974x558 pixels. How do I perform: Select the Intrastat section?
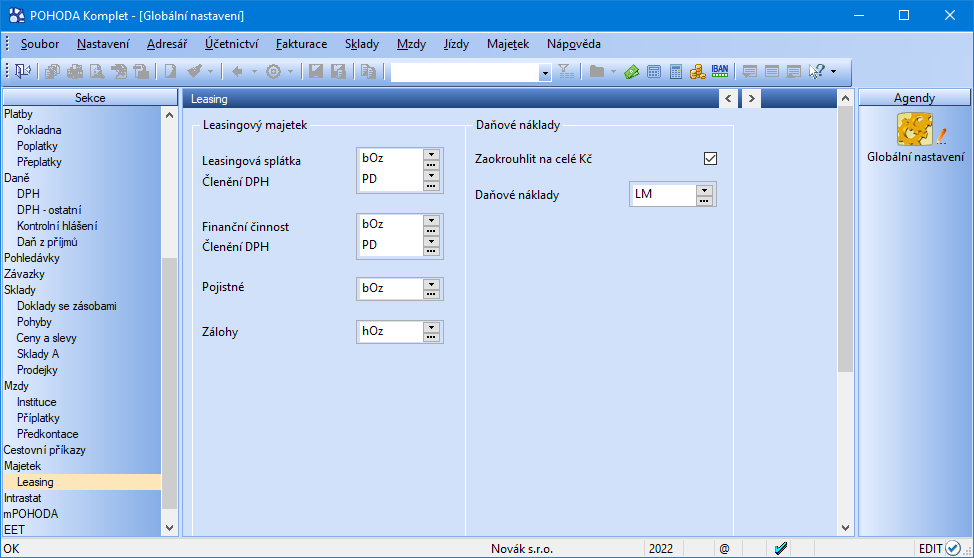point(22,498)
